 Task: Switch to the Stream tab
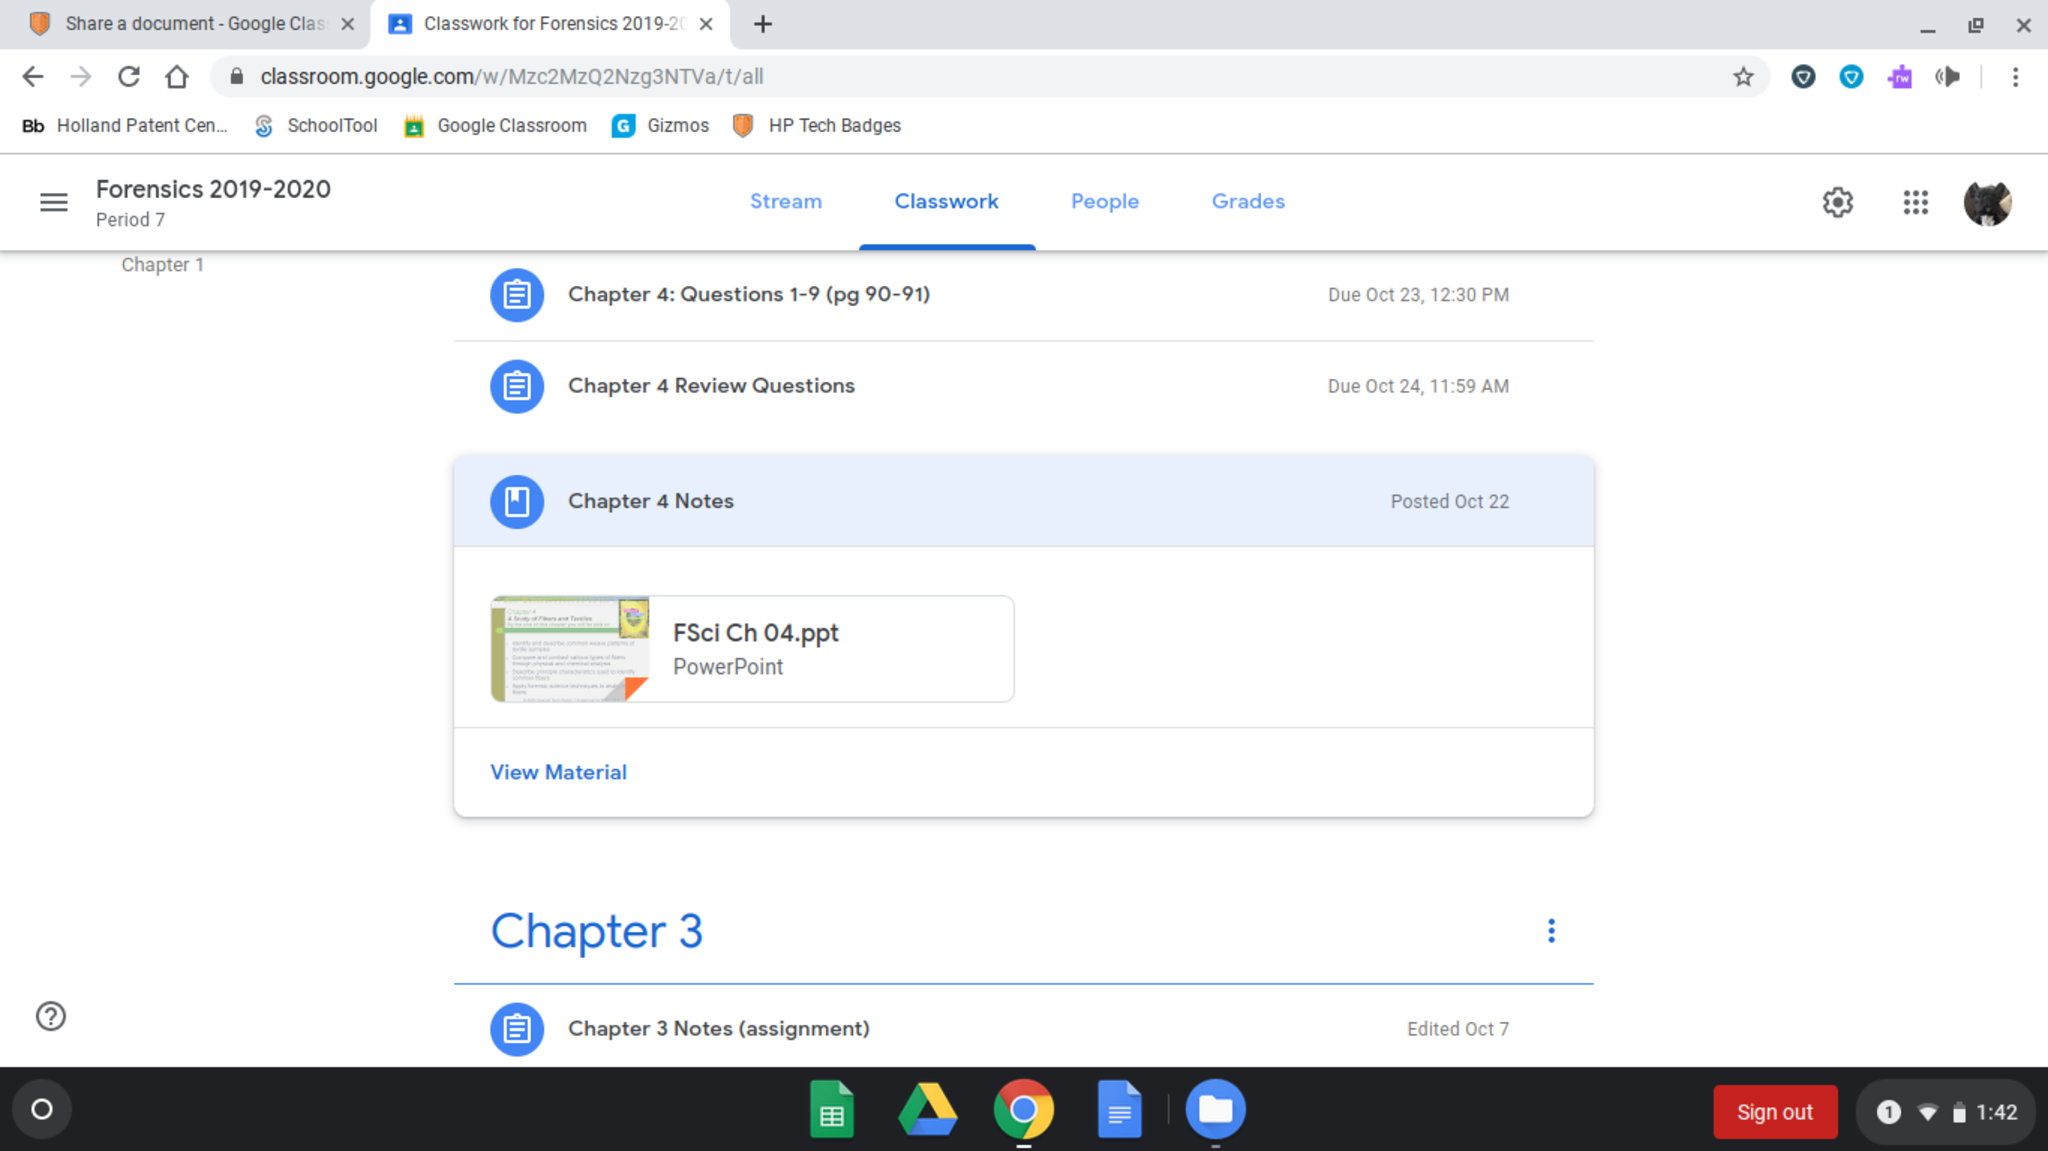[786, 201]
